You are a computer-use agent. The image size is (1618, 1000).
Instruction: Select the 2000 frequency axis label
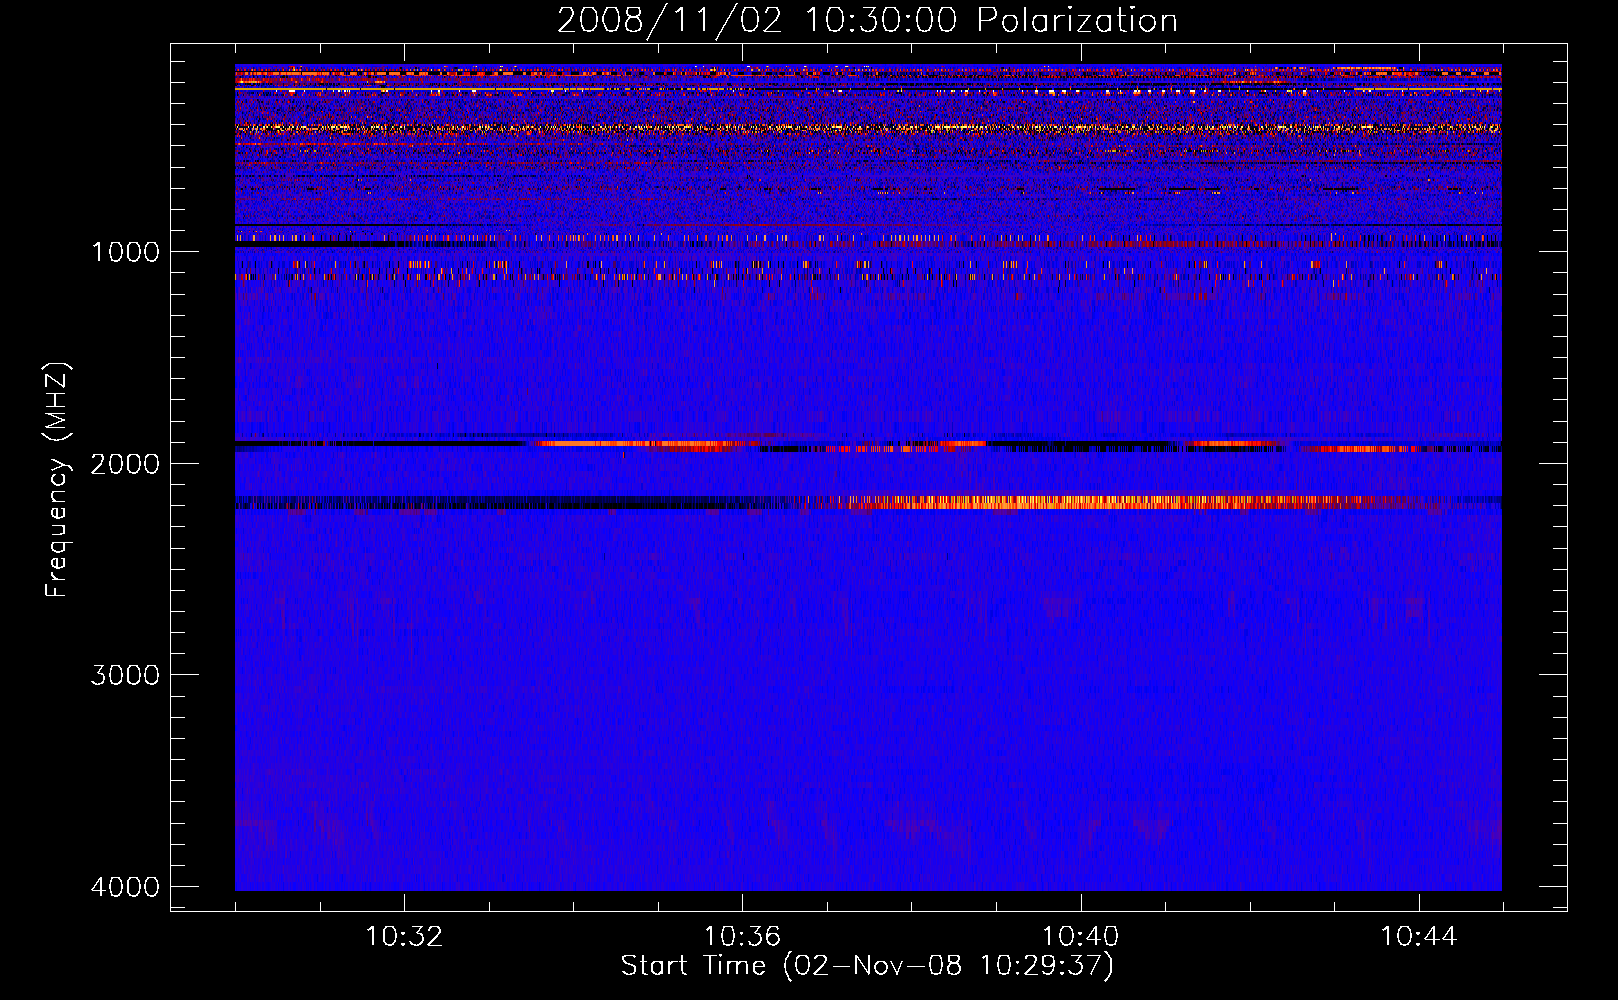click(x=125, y=464)
